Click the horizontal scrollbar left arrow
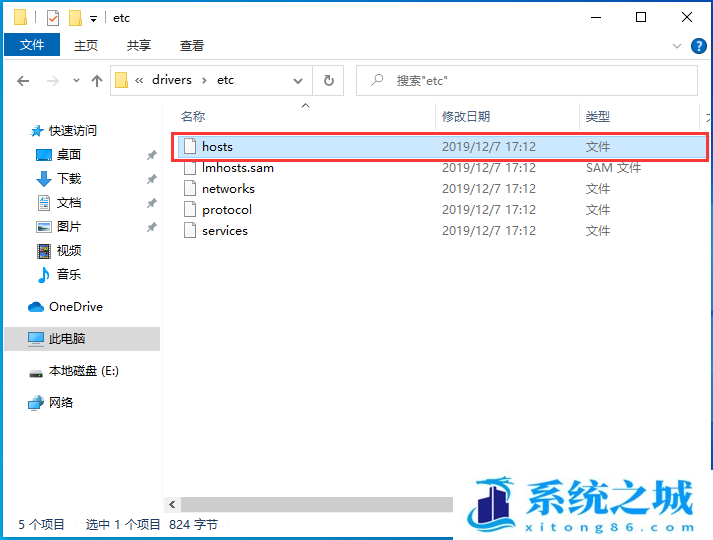Image resolution: width=713 pixels, height=540 pixels. pyautogui.click(x=172, y=504)
